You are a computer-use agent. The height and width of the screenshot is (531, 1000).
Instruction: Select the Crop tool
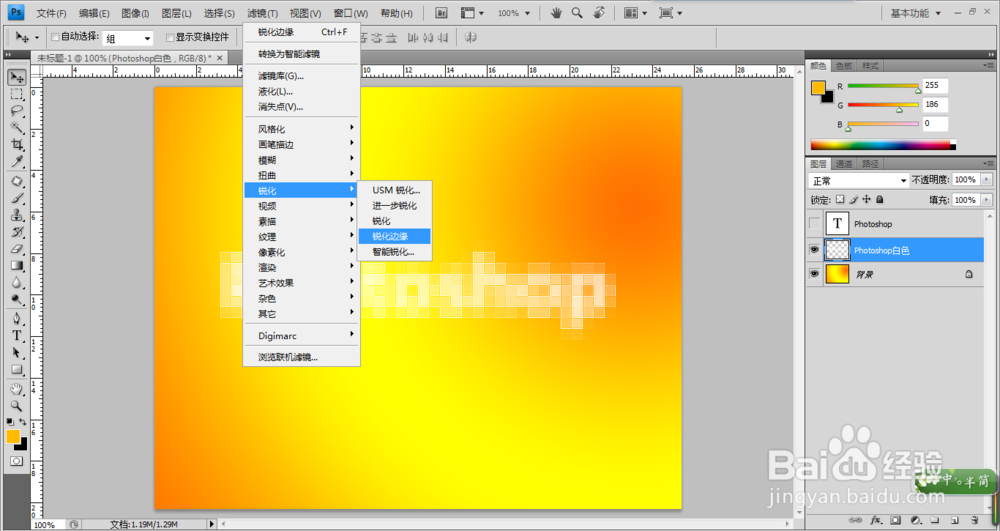pos(17,144)
